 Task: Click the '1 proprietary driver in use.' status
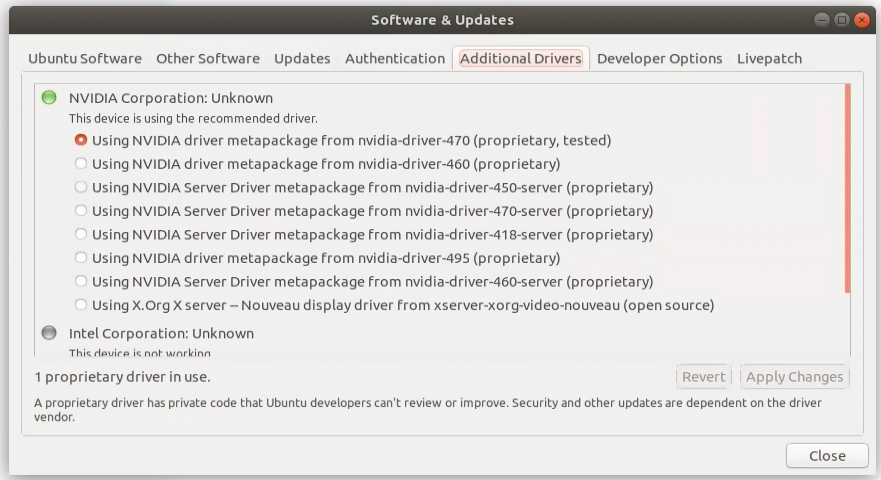(x=122, y=377)
